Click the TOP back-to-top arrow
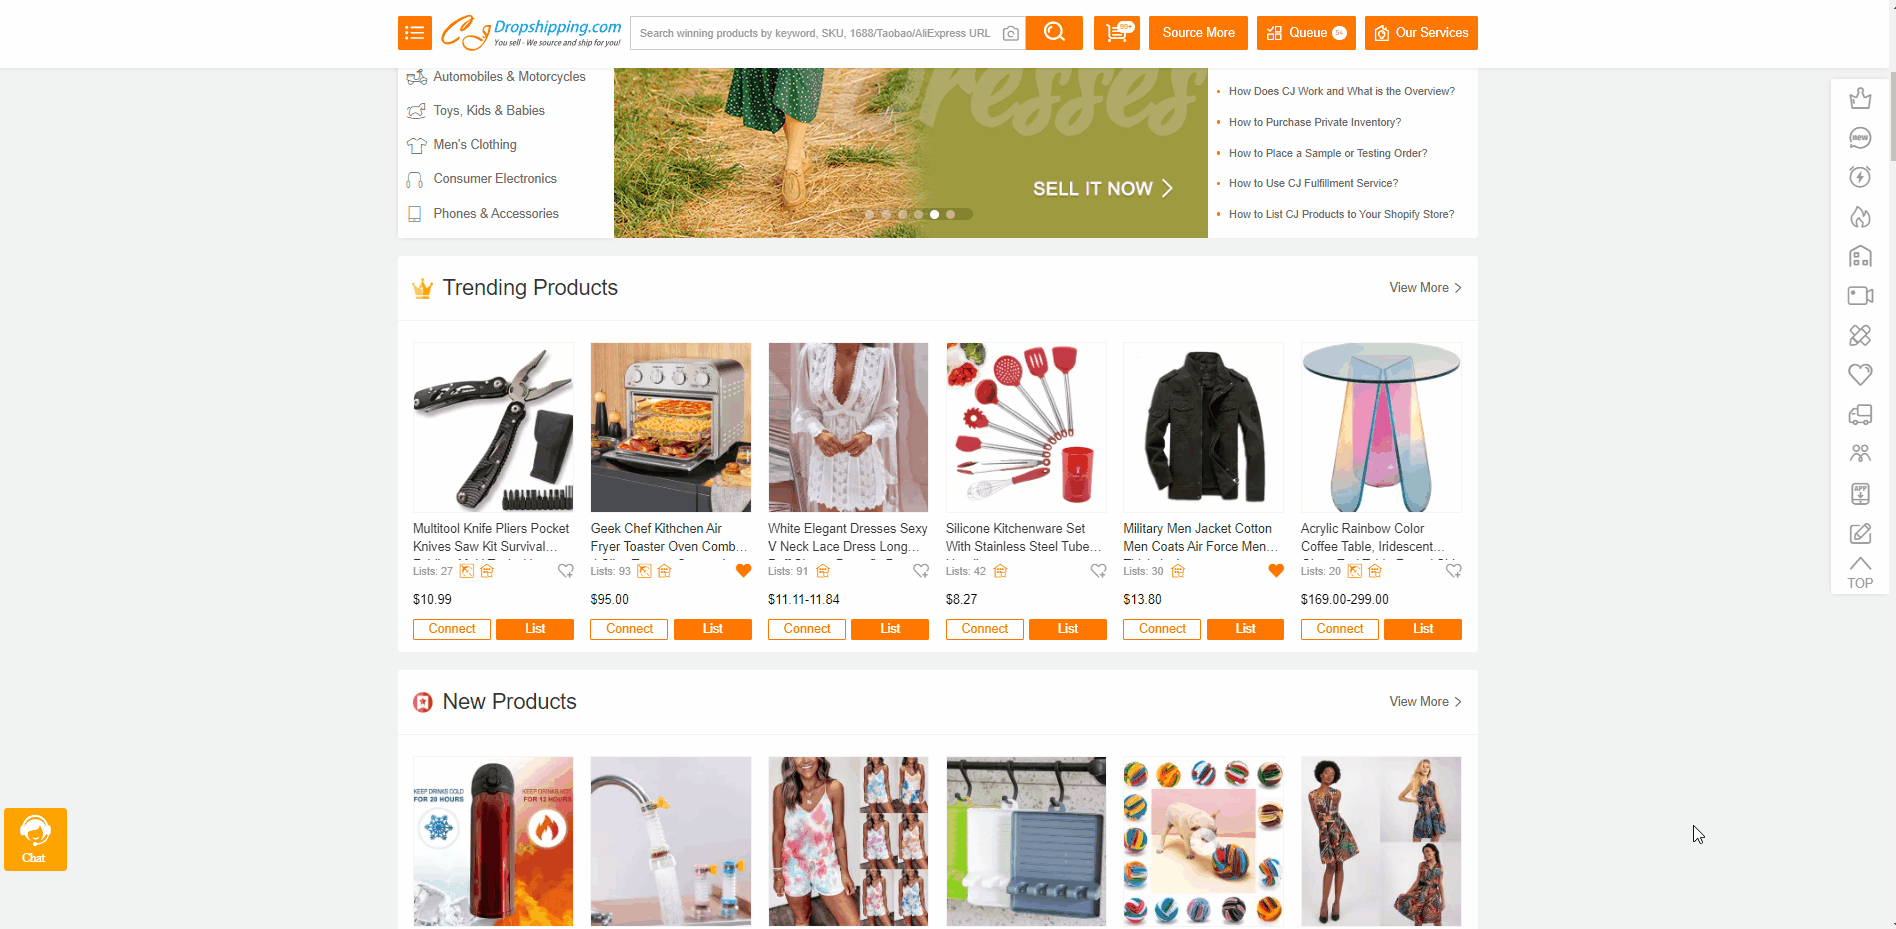This screenshot has width=1896, height=929. [x=1860, y=573]
